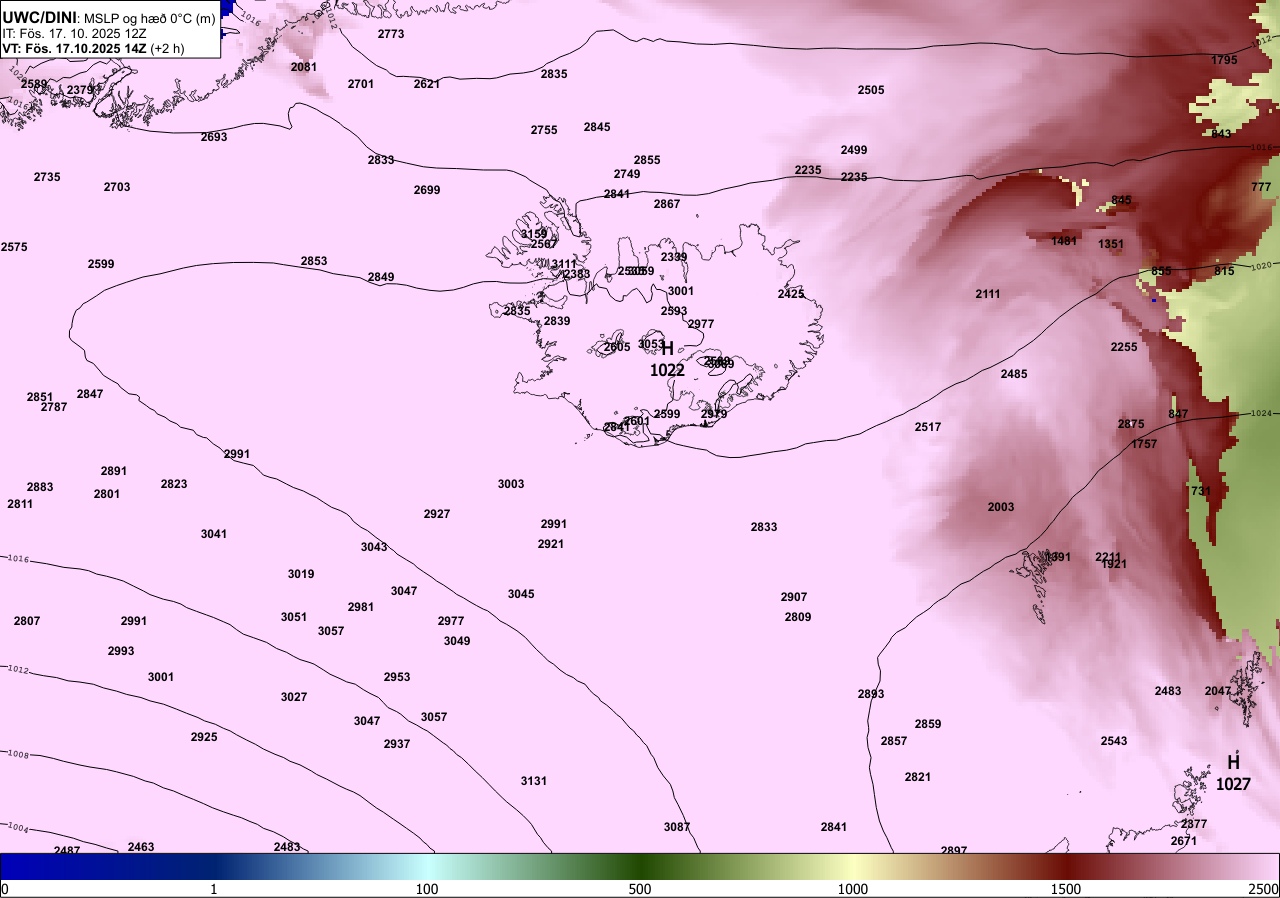Click the 3041 value

click(x=214, y=534)
